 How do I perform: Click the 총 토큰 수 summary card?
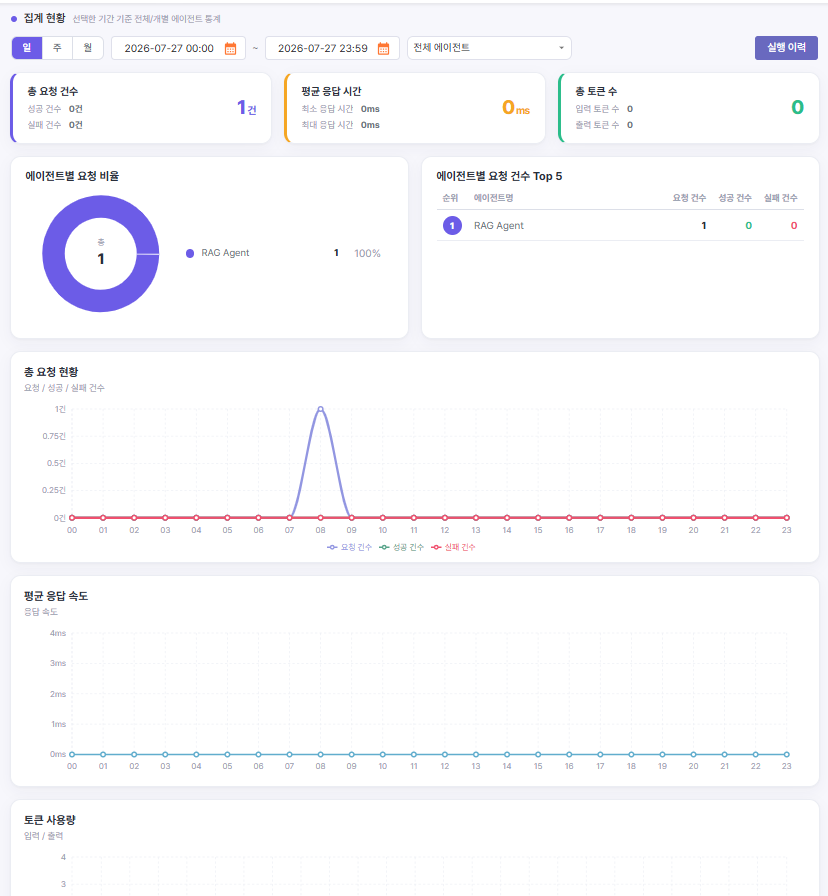(x=688, y=108)
